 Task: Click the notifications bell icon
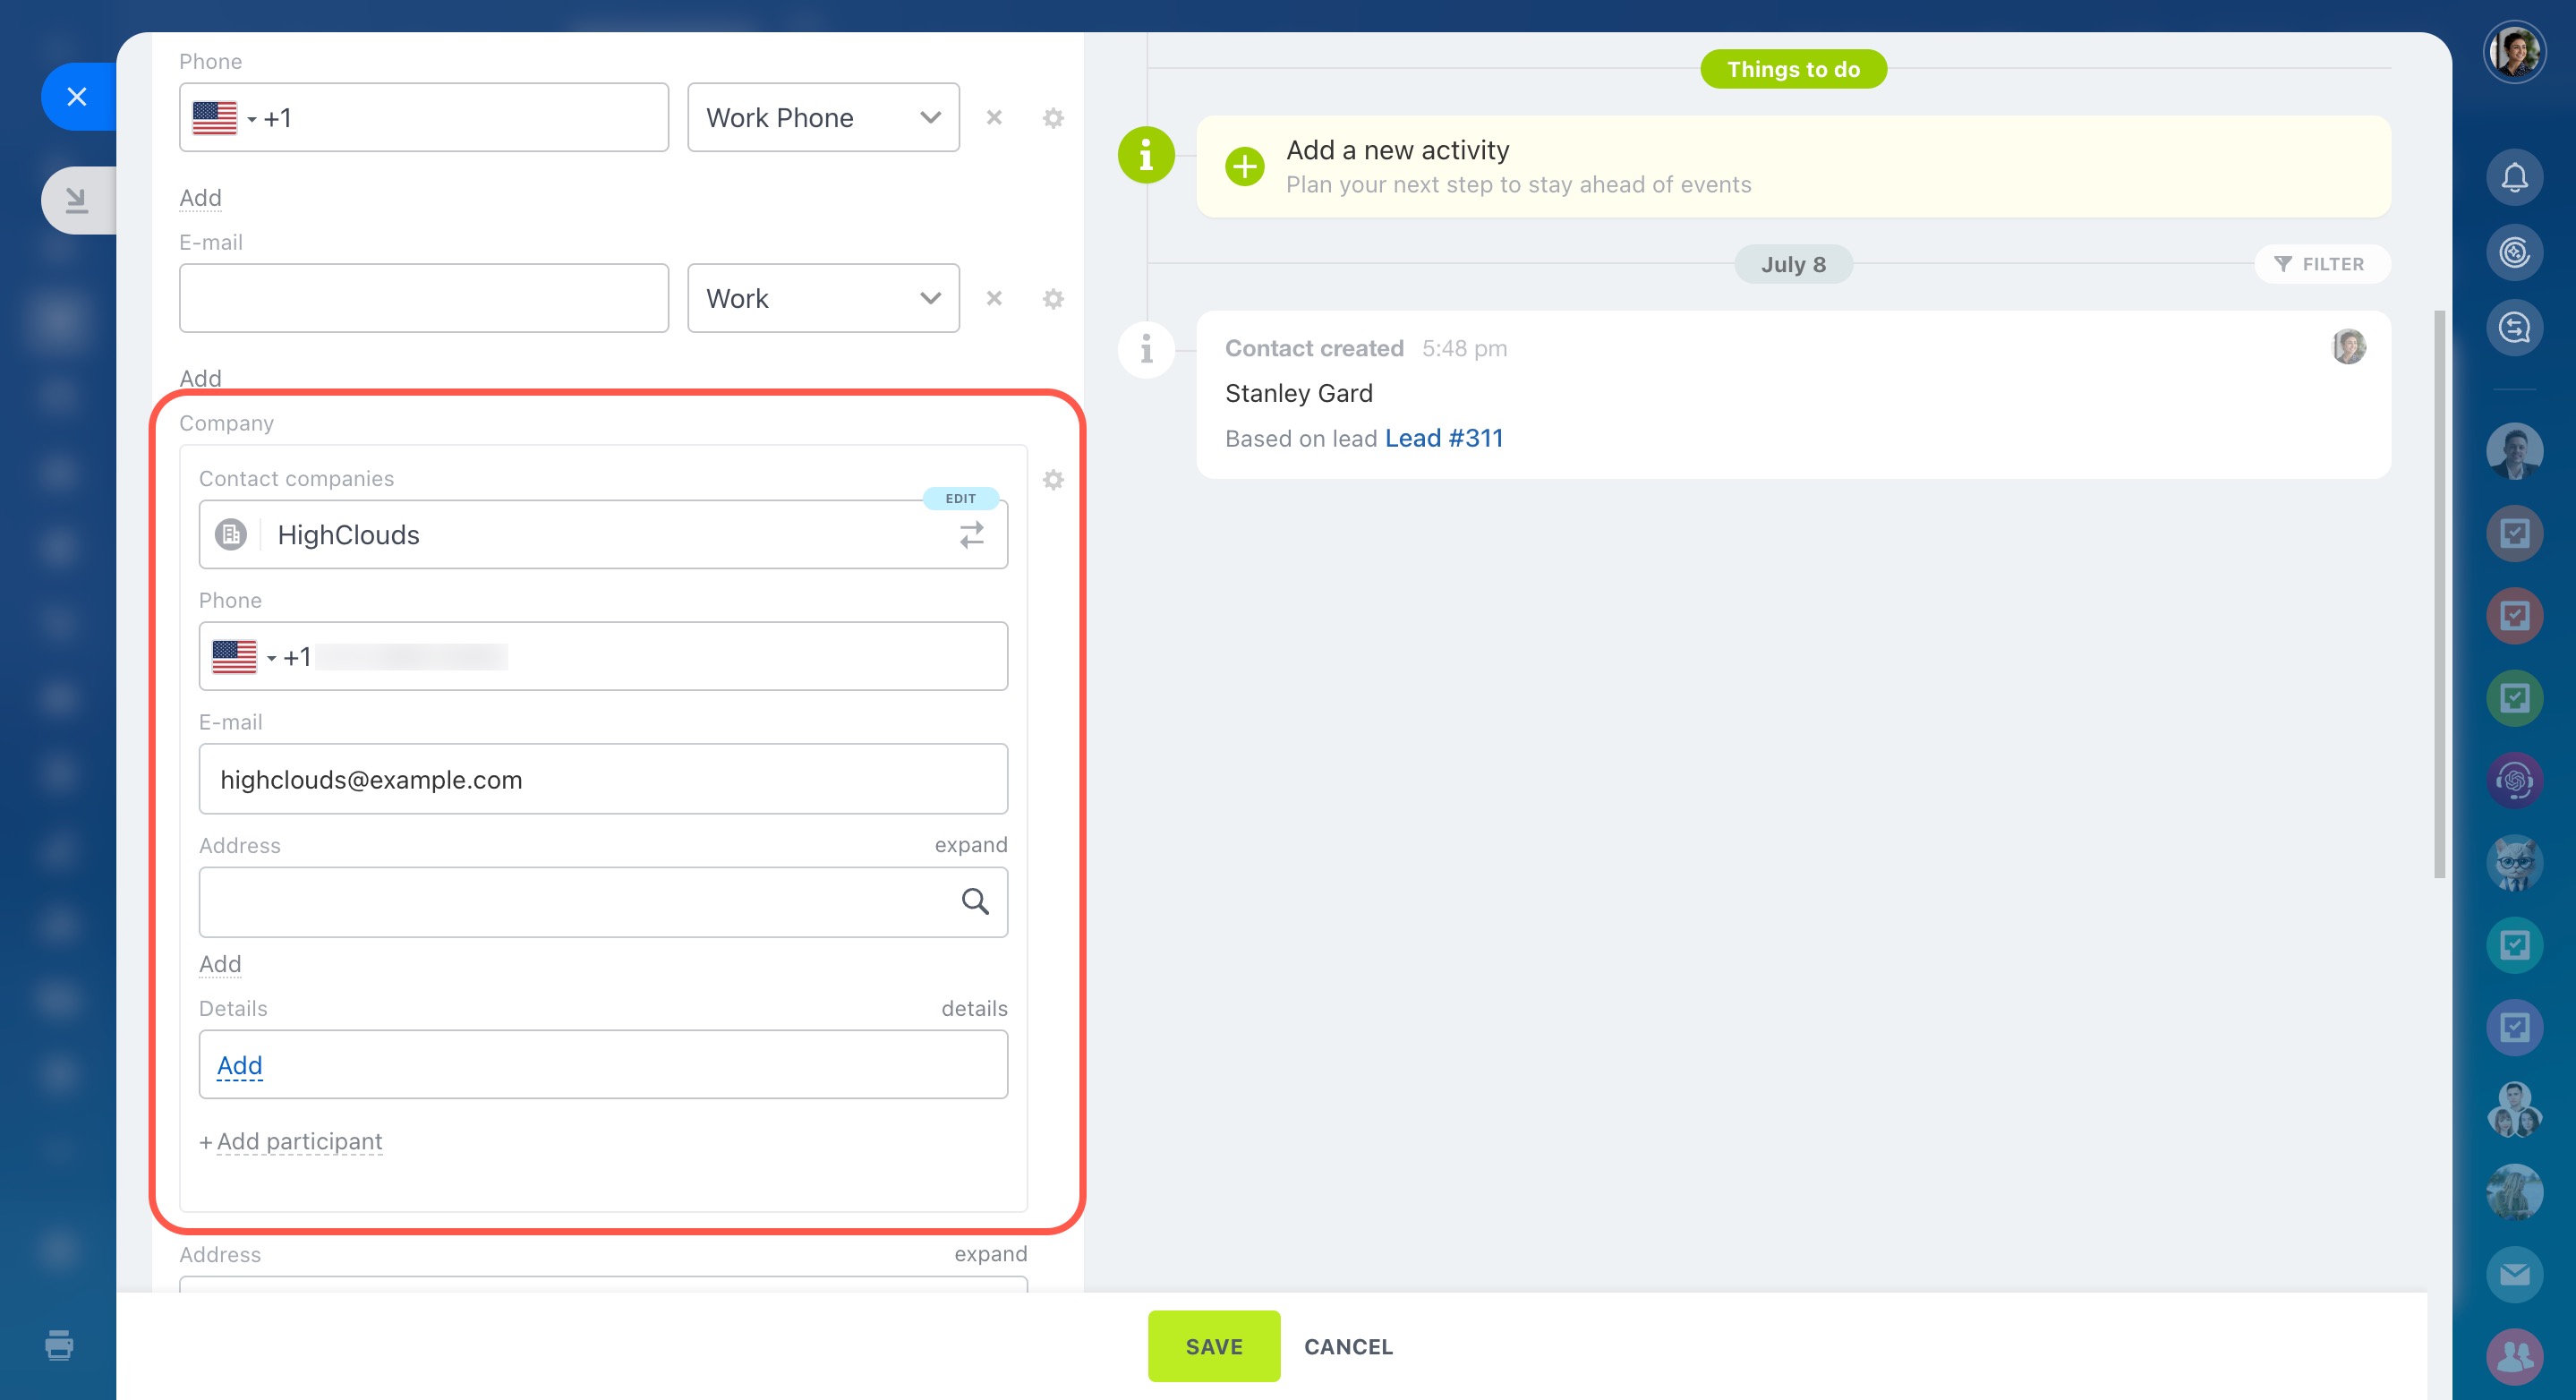click(2513, 178)
